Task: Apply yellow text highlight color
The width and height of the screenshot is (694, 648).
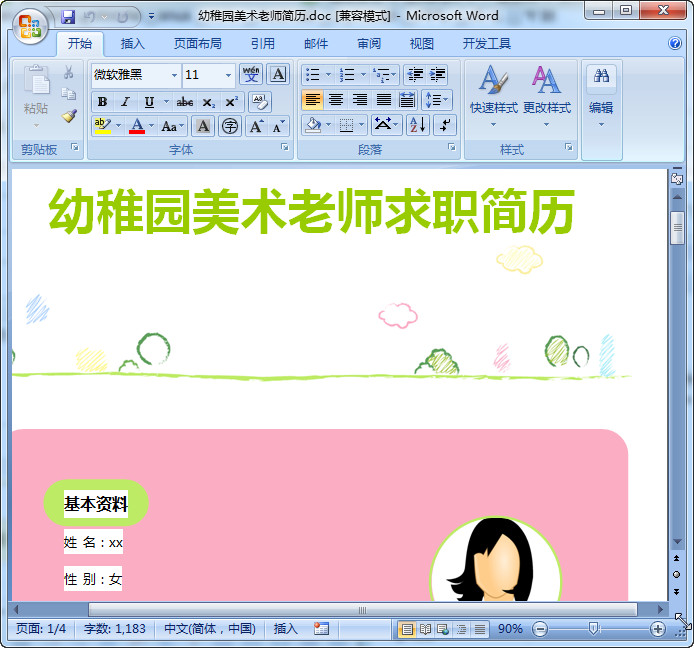Action: coord(103,126)
